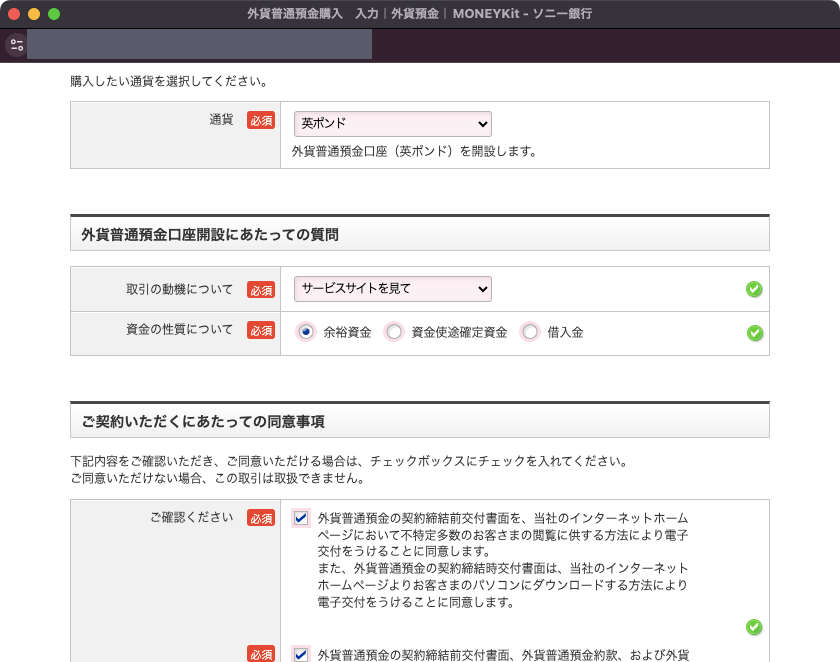Screen dimensions: 840x662
Task: Click the 必須 badge next to ご確認ください
Action: pos(261,518)
